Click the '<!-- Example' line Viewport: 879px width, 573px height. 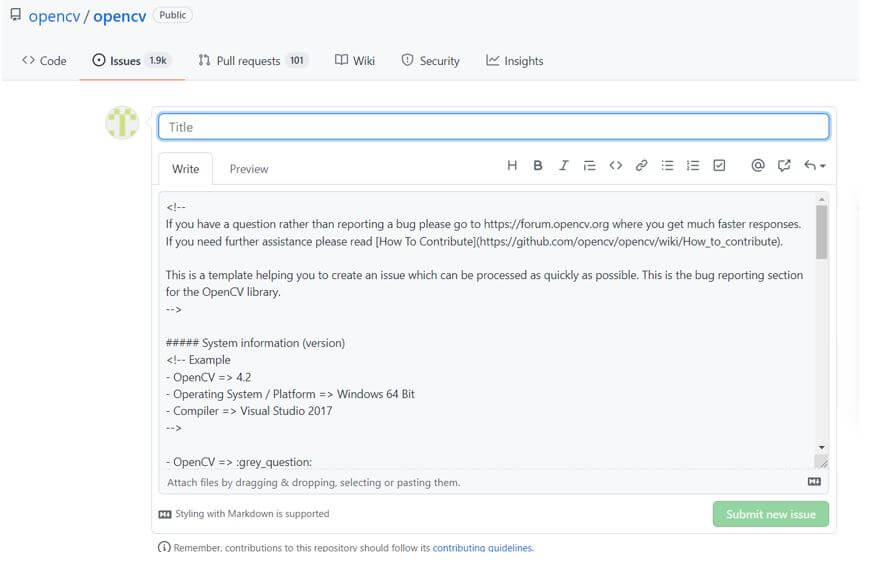tap(198, 359)
